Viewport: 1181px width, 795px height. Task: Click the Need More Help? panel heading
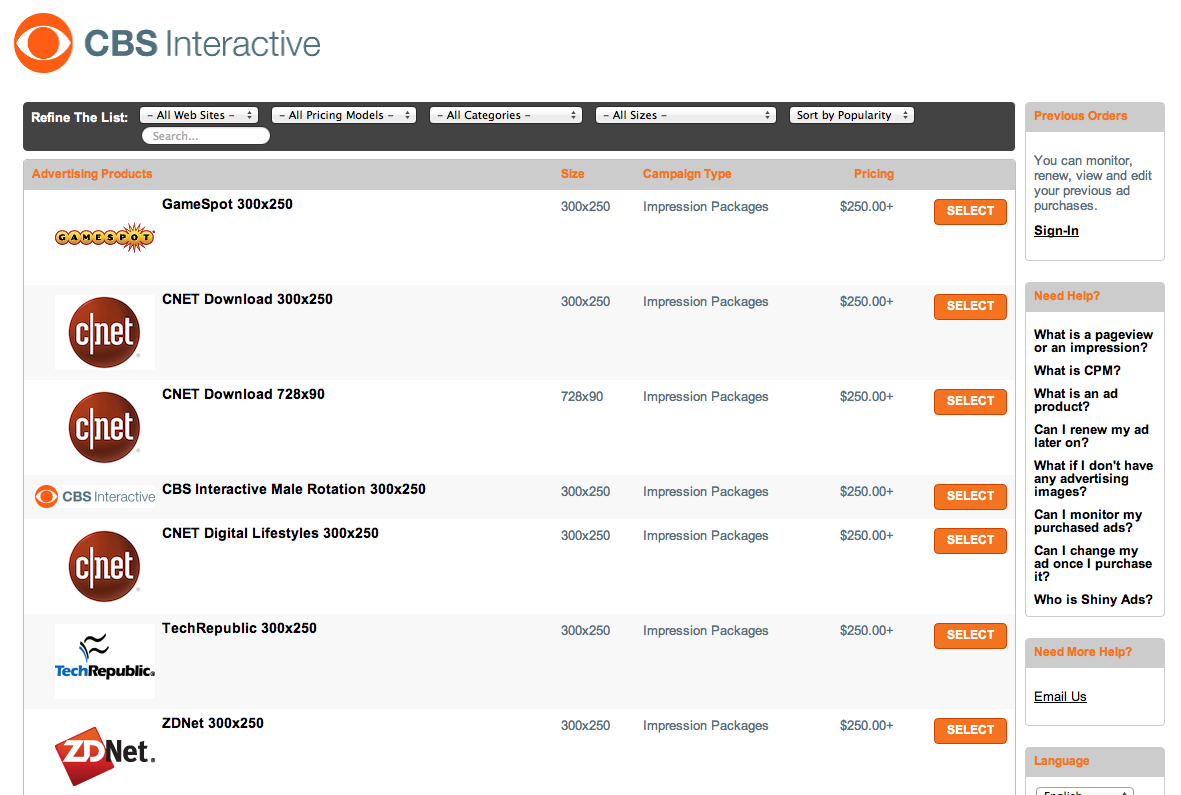pos(1083,652)
